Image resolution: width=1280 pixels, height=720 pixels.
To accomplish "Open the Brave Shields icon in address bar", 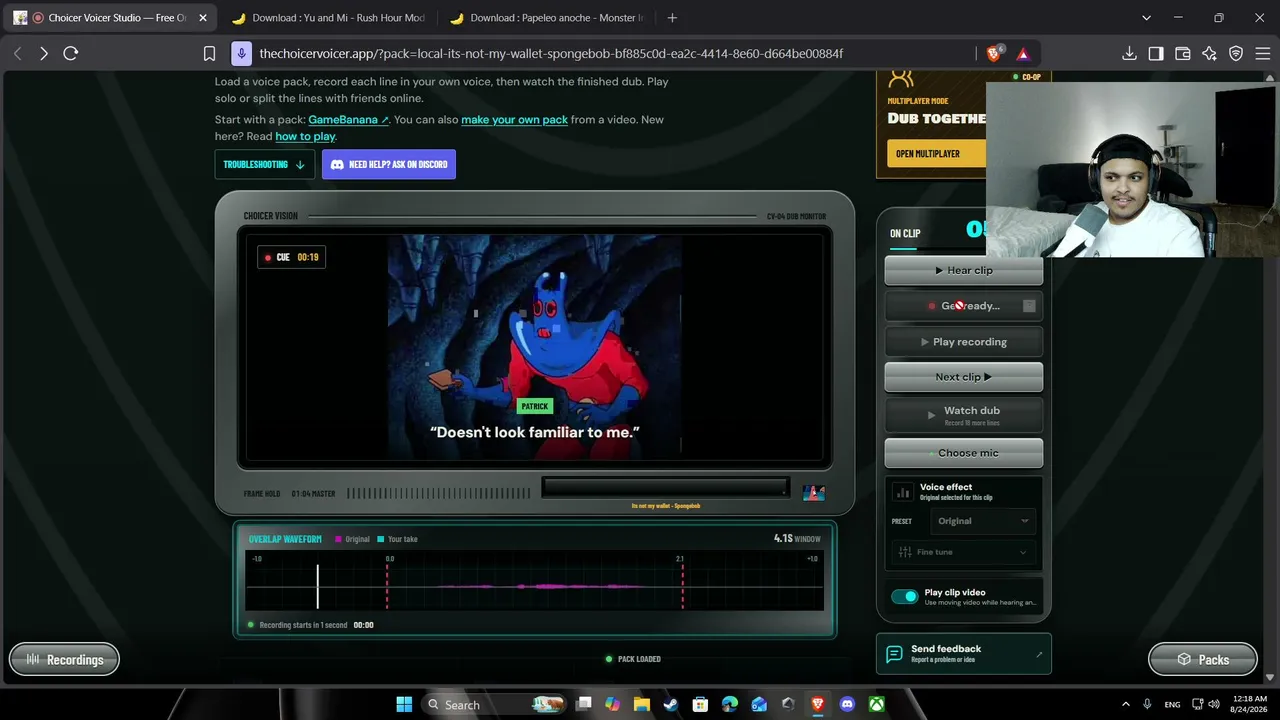I will 995,53.
